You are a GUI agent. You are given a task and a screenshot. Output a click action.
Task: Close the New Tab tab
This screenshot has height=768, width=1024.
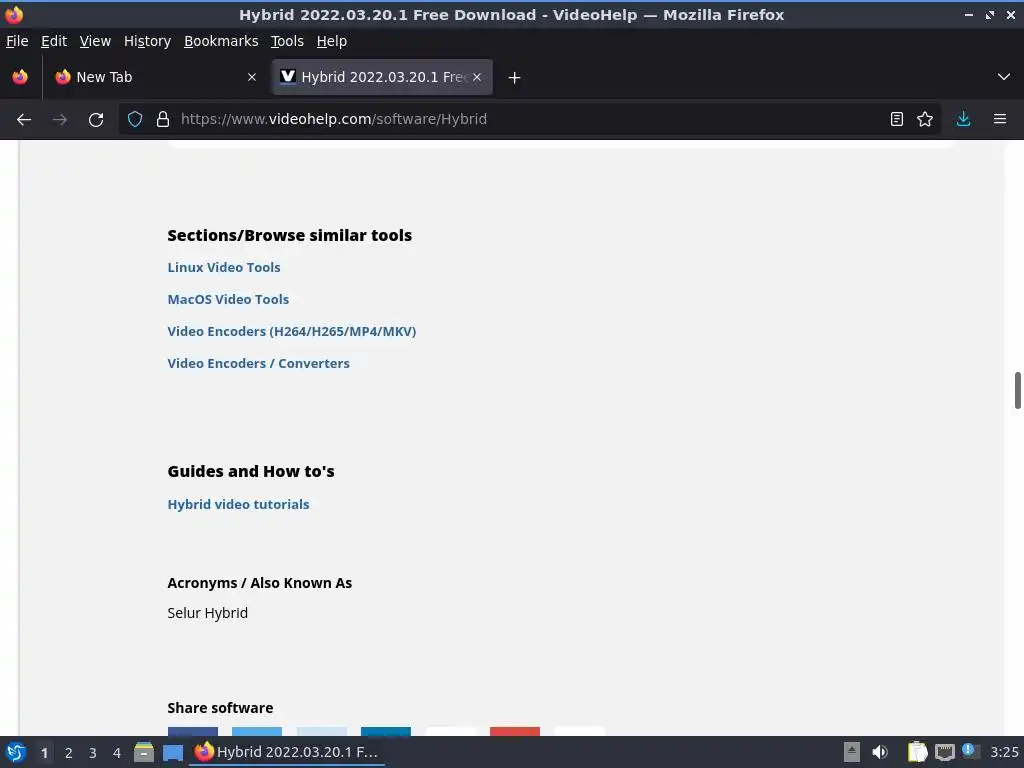[252, 77]
